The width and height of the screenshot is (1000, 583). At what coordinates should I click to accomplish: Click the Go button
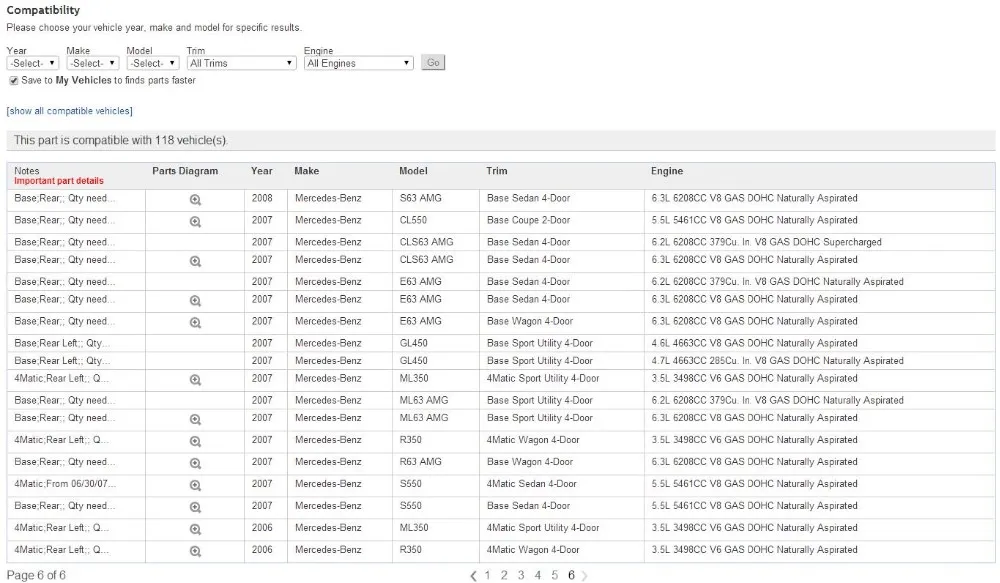[433, 63]
